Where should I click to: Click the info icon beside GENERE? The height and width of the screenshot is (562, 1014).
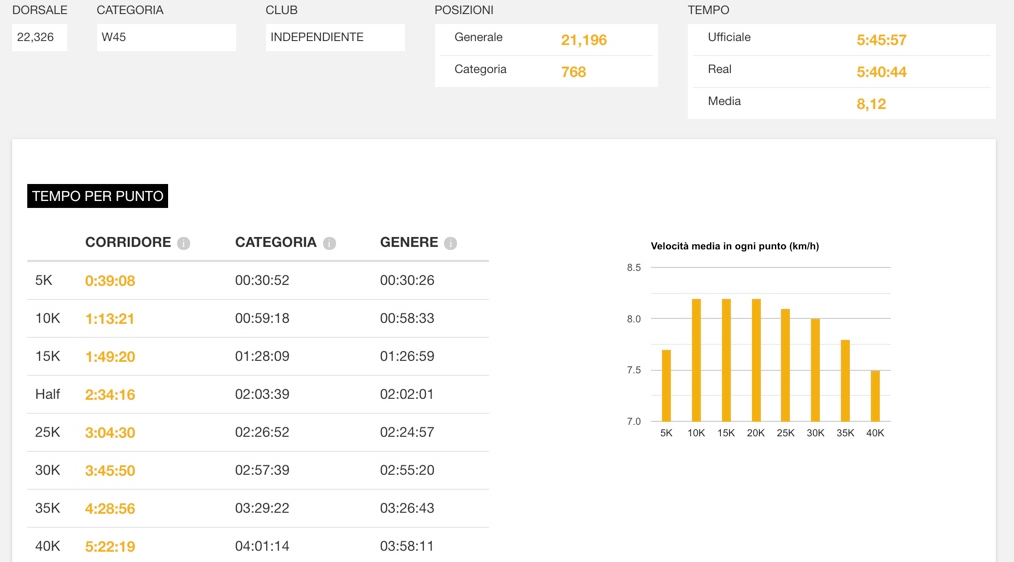(x=451, y=243)
